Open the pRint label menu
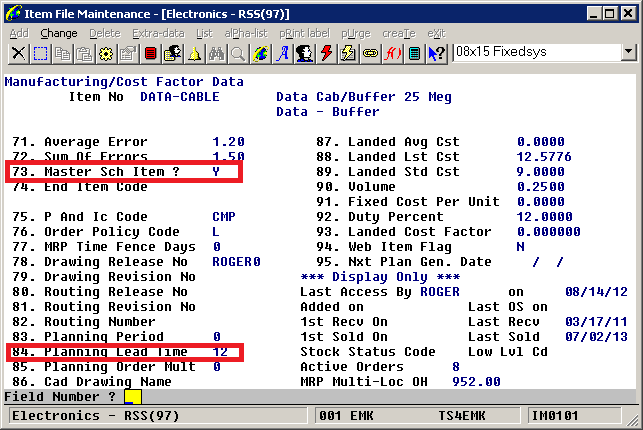The height and width of the screenshot is (430, 643). point(304,33)
